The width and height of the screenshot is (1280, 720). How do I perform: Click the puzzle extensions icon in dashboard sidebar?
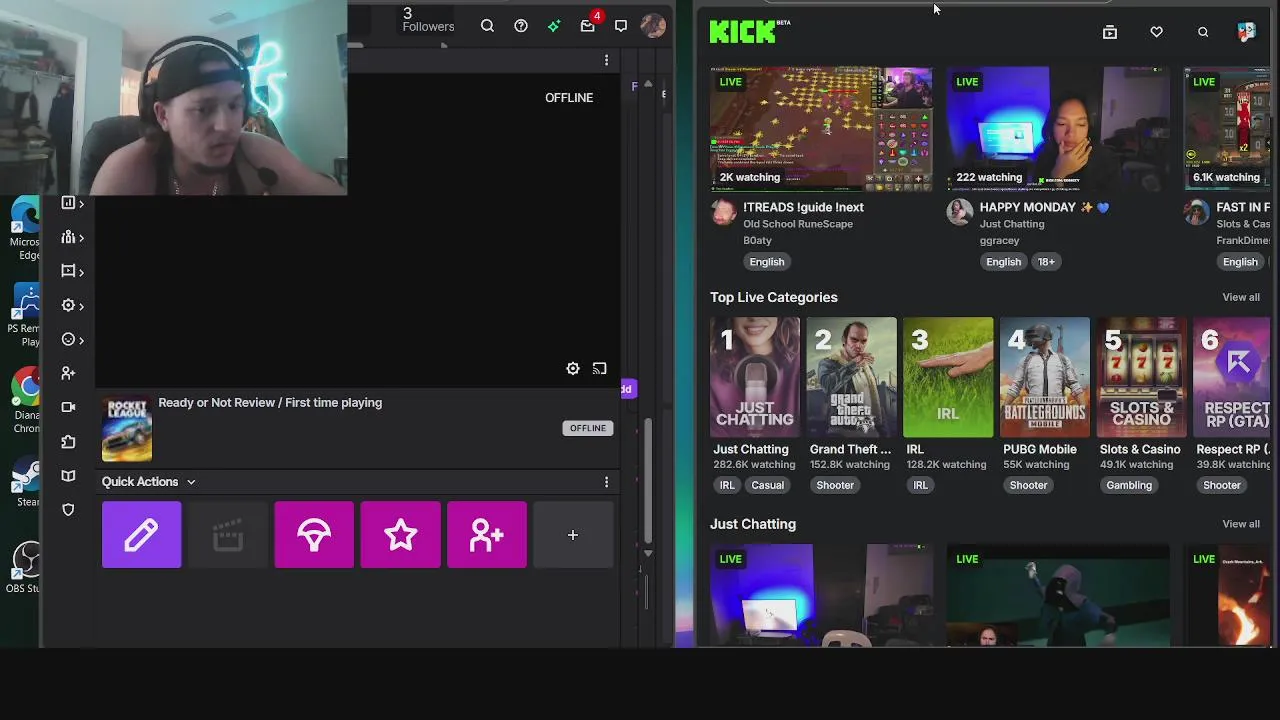(68, 441)
